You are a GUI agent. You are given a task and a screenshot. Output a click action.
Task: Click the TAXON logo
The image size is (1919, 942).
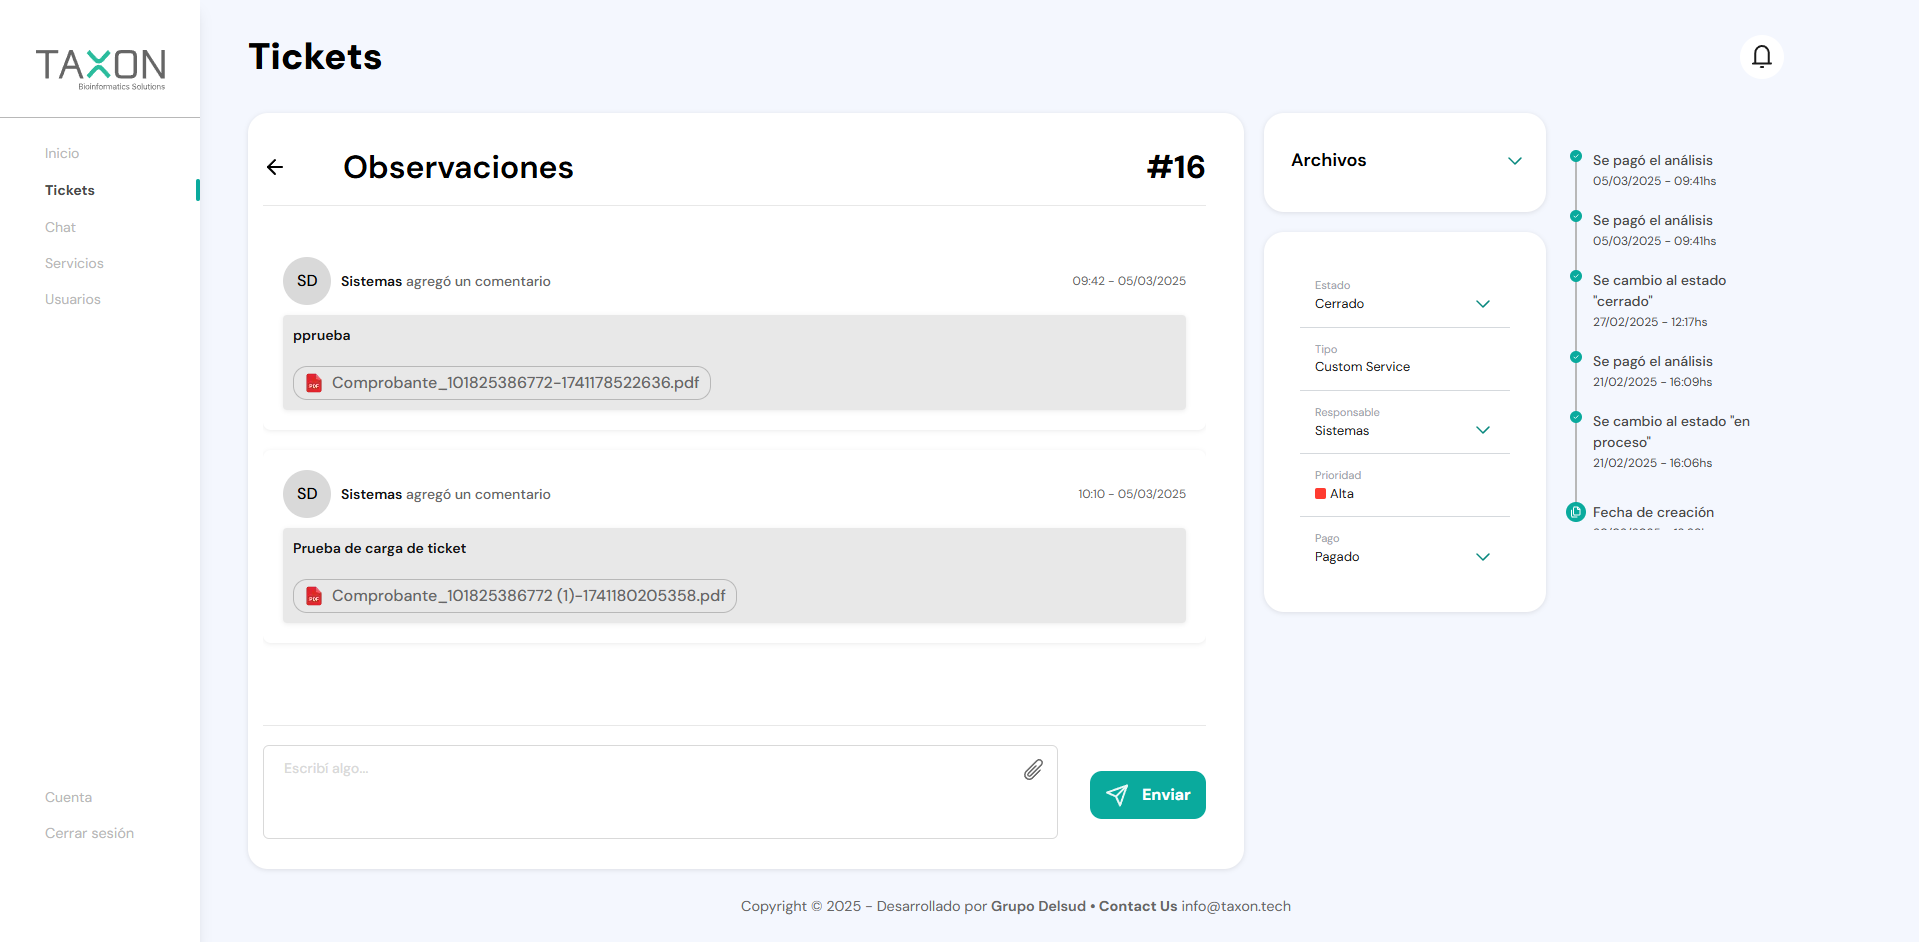[x=100, y=67]
